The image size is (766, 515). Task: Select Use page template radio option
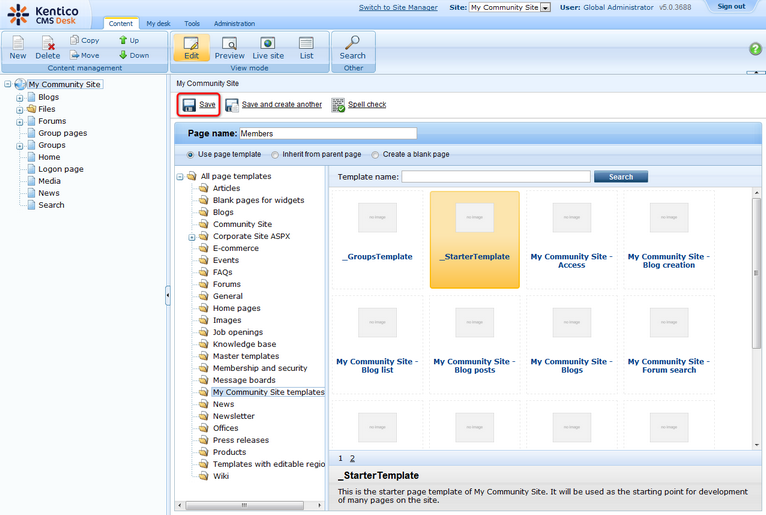[192, 155]
